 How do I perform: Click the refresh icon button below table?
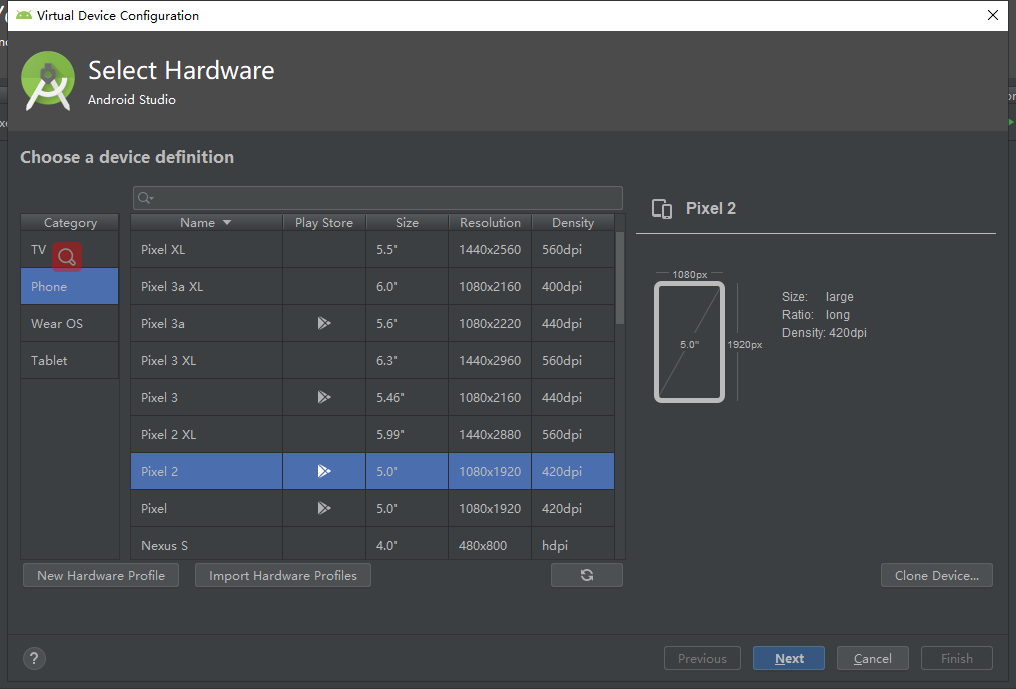586,575
